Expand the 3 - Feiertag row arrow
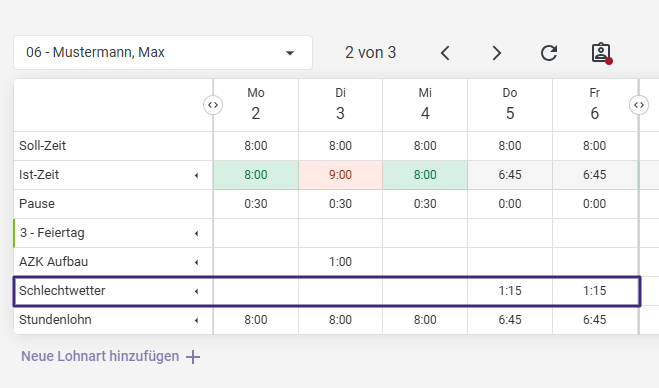Viewport: 659px width, 388px height. pos(196,233)
